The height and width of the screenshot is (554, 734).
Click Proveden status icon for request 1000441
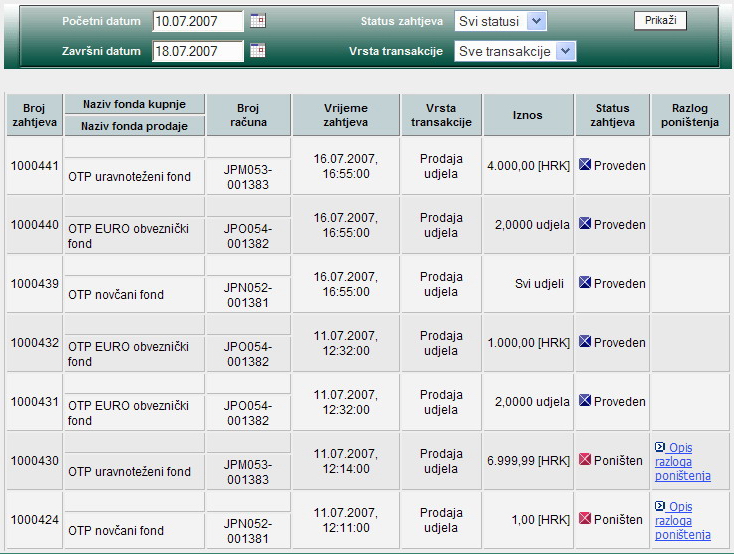(x=585, y=165)
